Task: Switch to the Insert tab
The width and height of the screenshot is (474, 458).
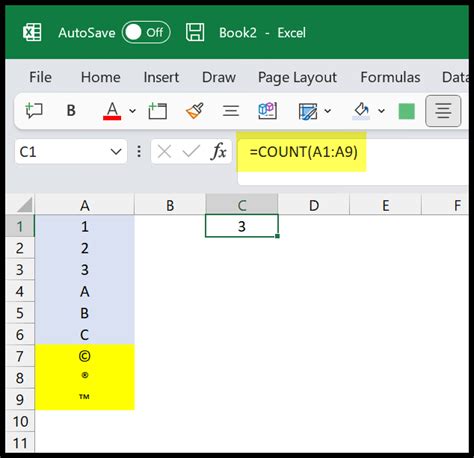Action: click(x=161, y=77)
